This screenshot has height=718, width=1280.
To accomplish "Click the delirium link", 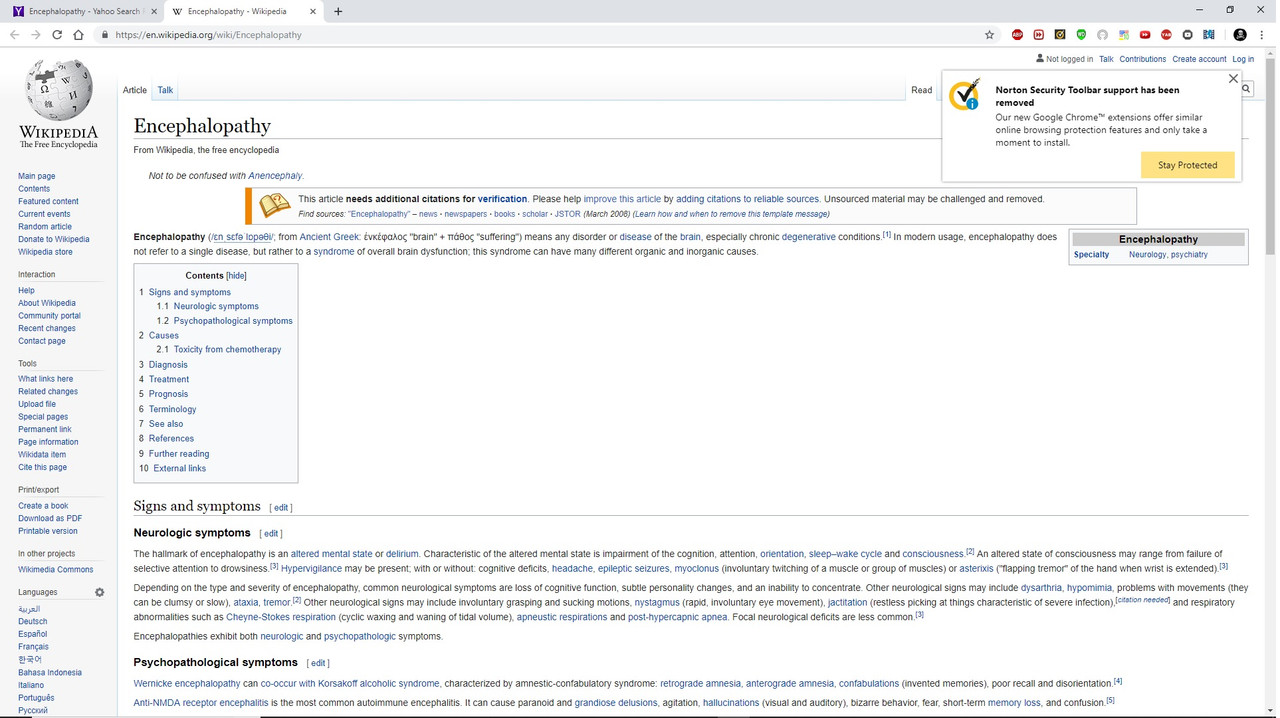I will pos(402,554).
